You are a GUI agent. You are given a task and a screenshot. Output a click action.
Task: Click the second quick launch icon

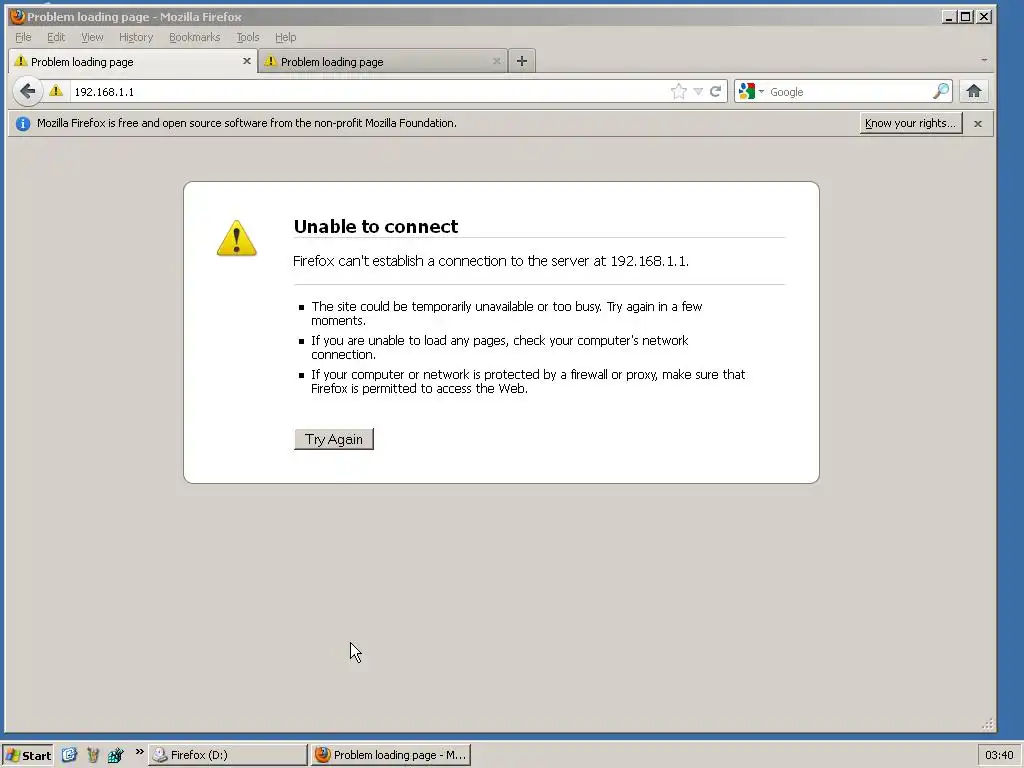click(93, 755)
